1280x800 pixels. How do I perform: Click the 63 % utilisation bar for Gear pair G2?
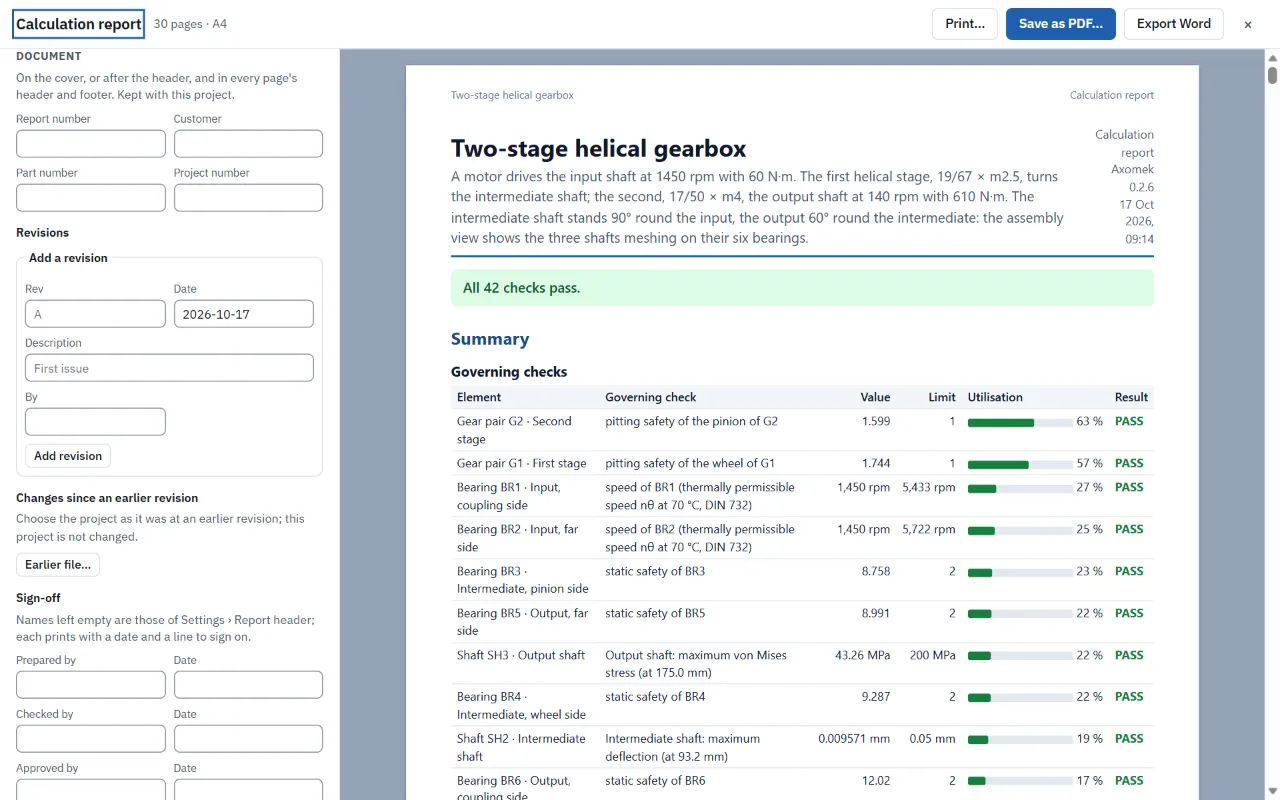[x=1021, y=422]
